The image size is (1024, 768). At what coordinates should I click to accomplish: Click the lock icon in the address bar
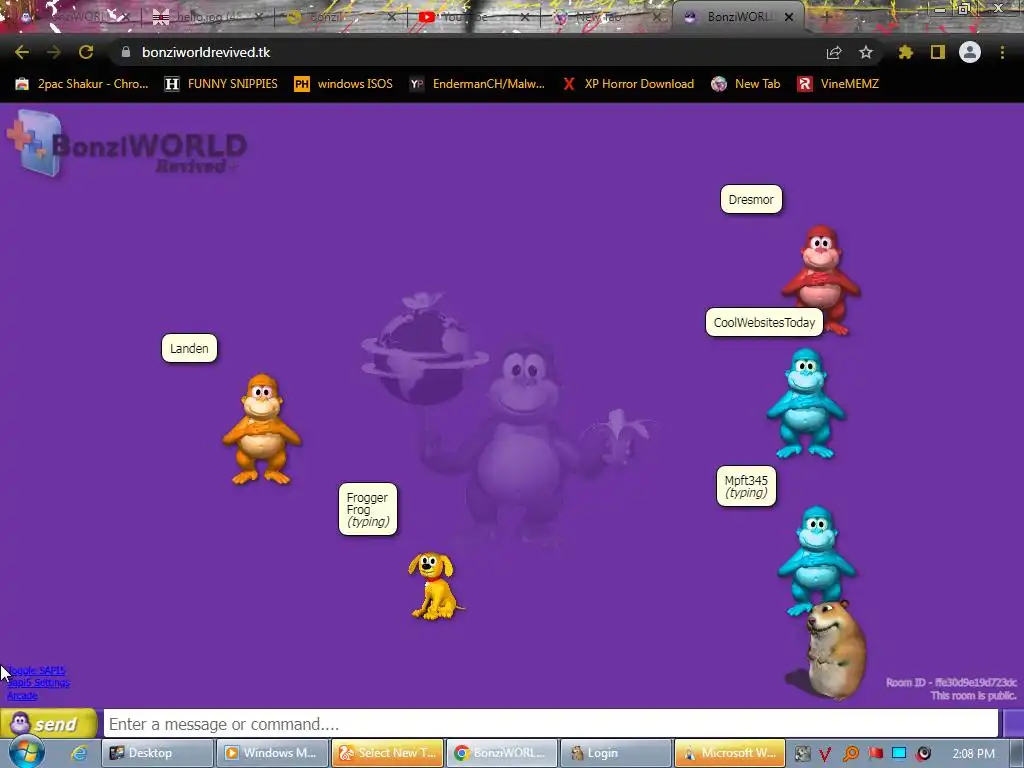click(x=126, y=52)
